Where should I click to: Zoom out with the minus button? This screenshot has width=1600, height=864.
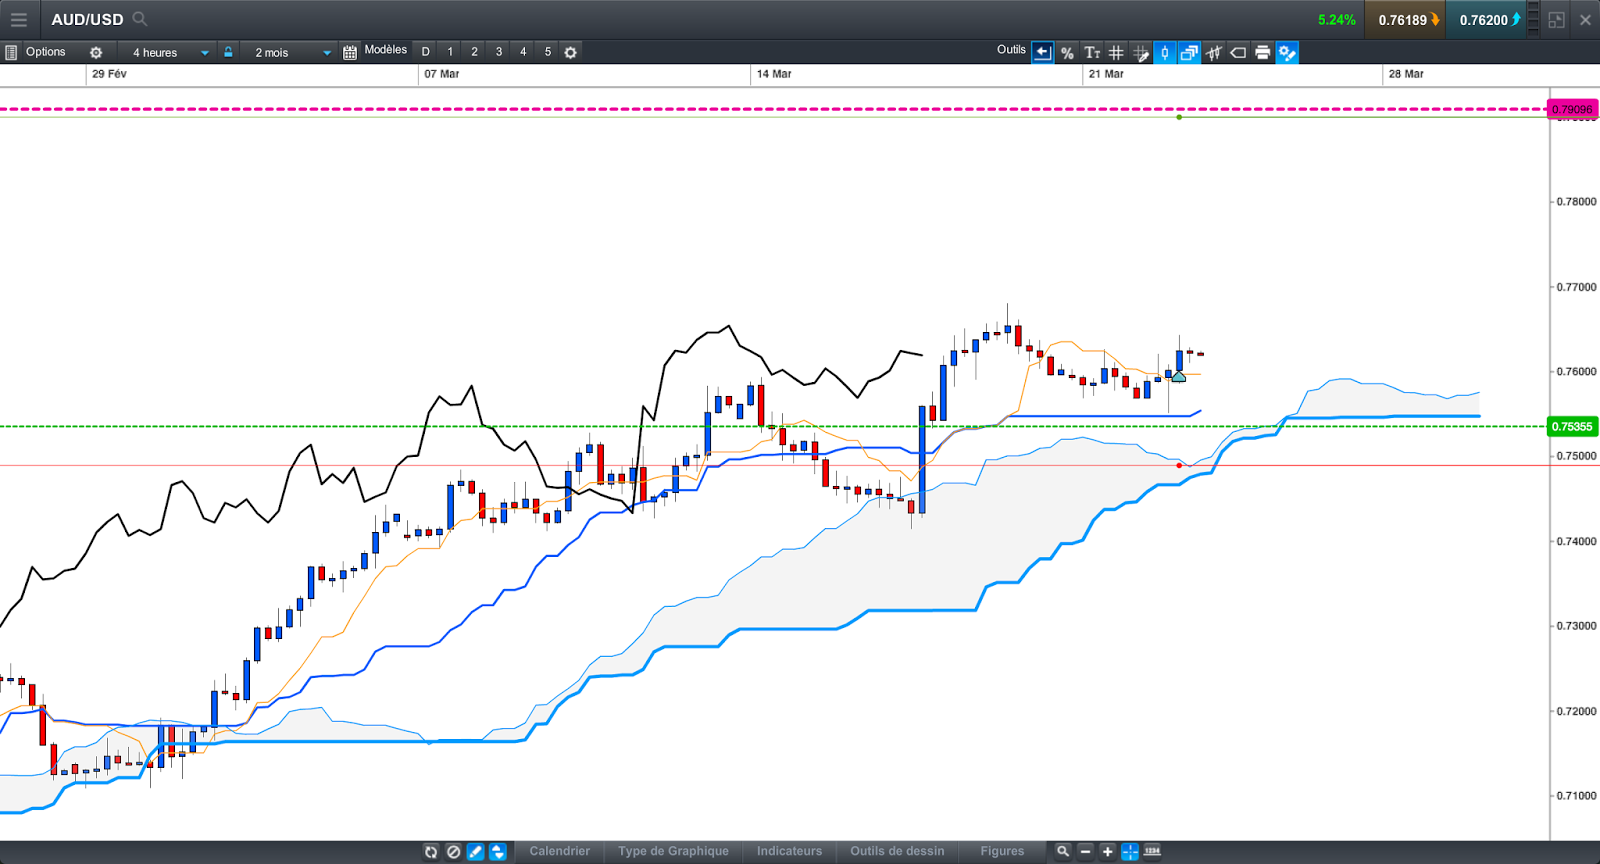(1085, 851)
